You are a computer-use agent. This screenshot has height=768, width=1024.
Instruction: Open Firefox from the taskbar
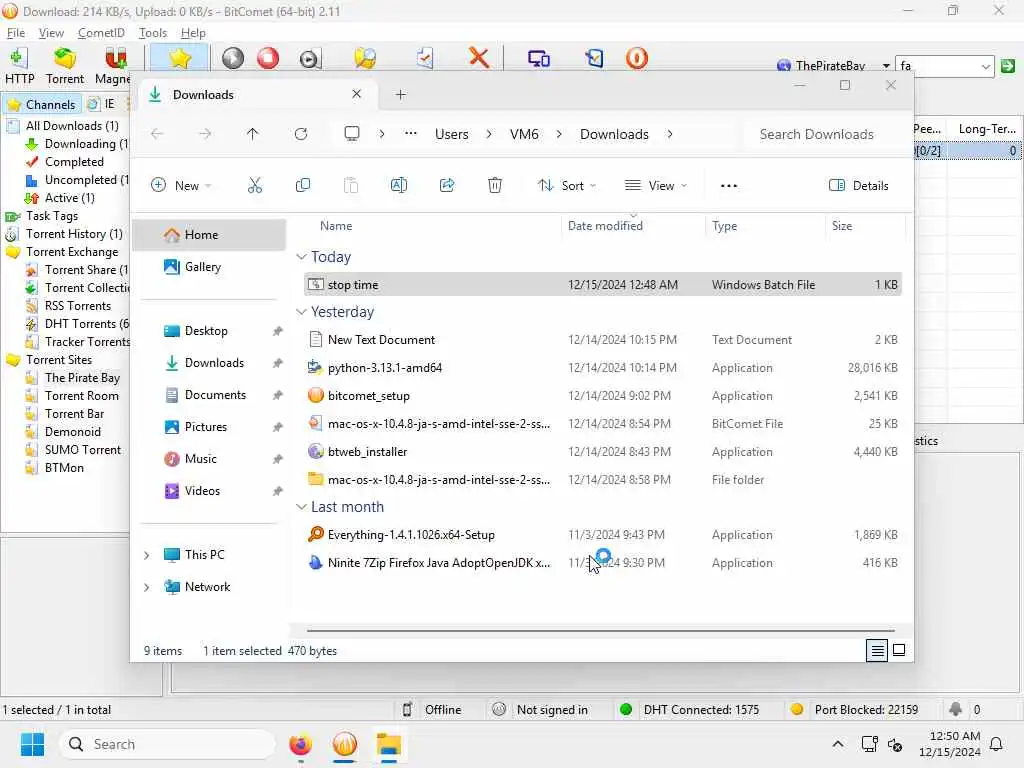click(300, 744)
